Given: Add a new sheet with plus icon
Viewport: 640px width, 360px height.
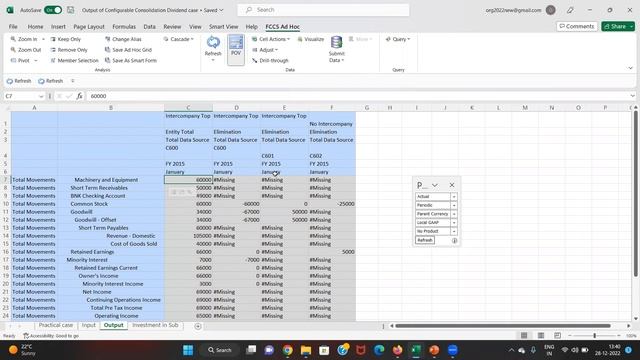Looking at the screenshot, I should [198, 326].
